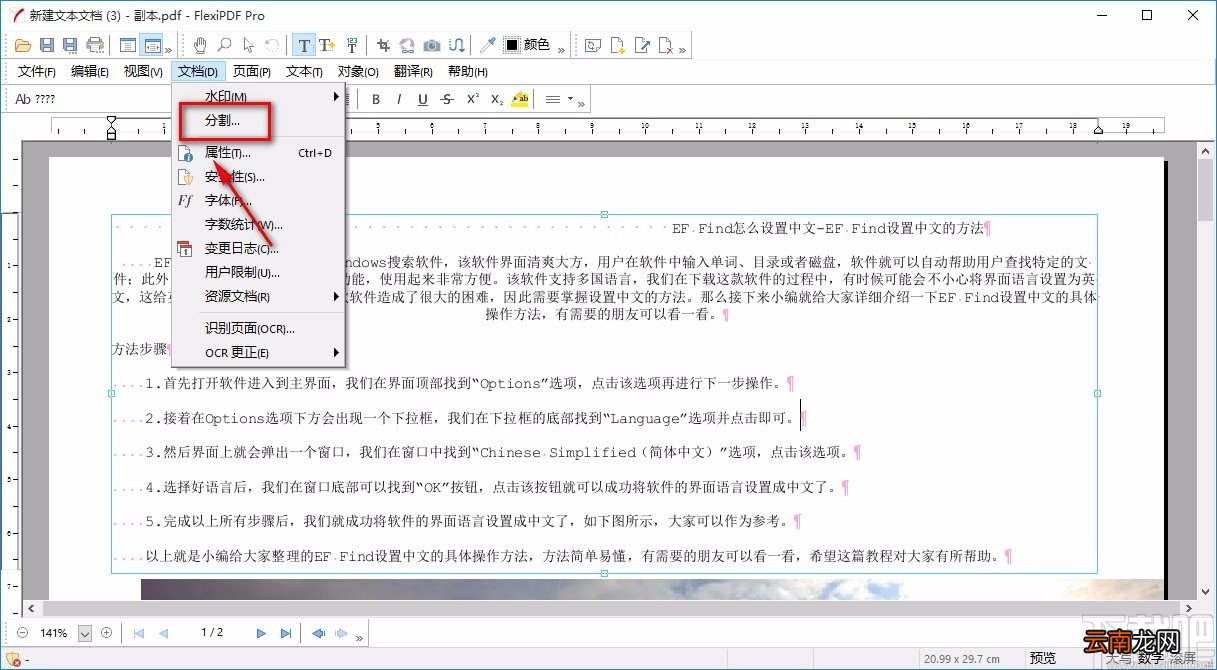Select the Crop tool icon

tap(383, 45)
